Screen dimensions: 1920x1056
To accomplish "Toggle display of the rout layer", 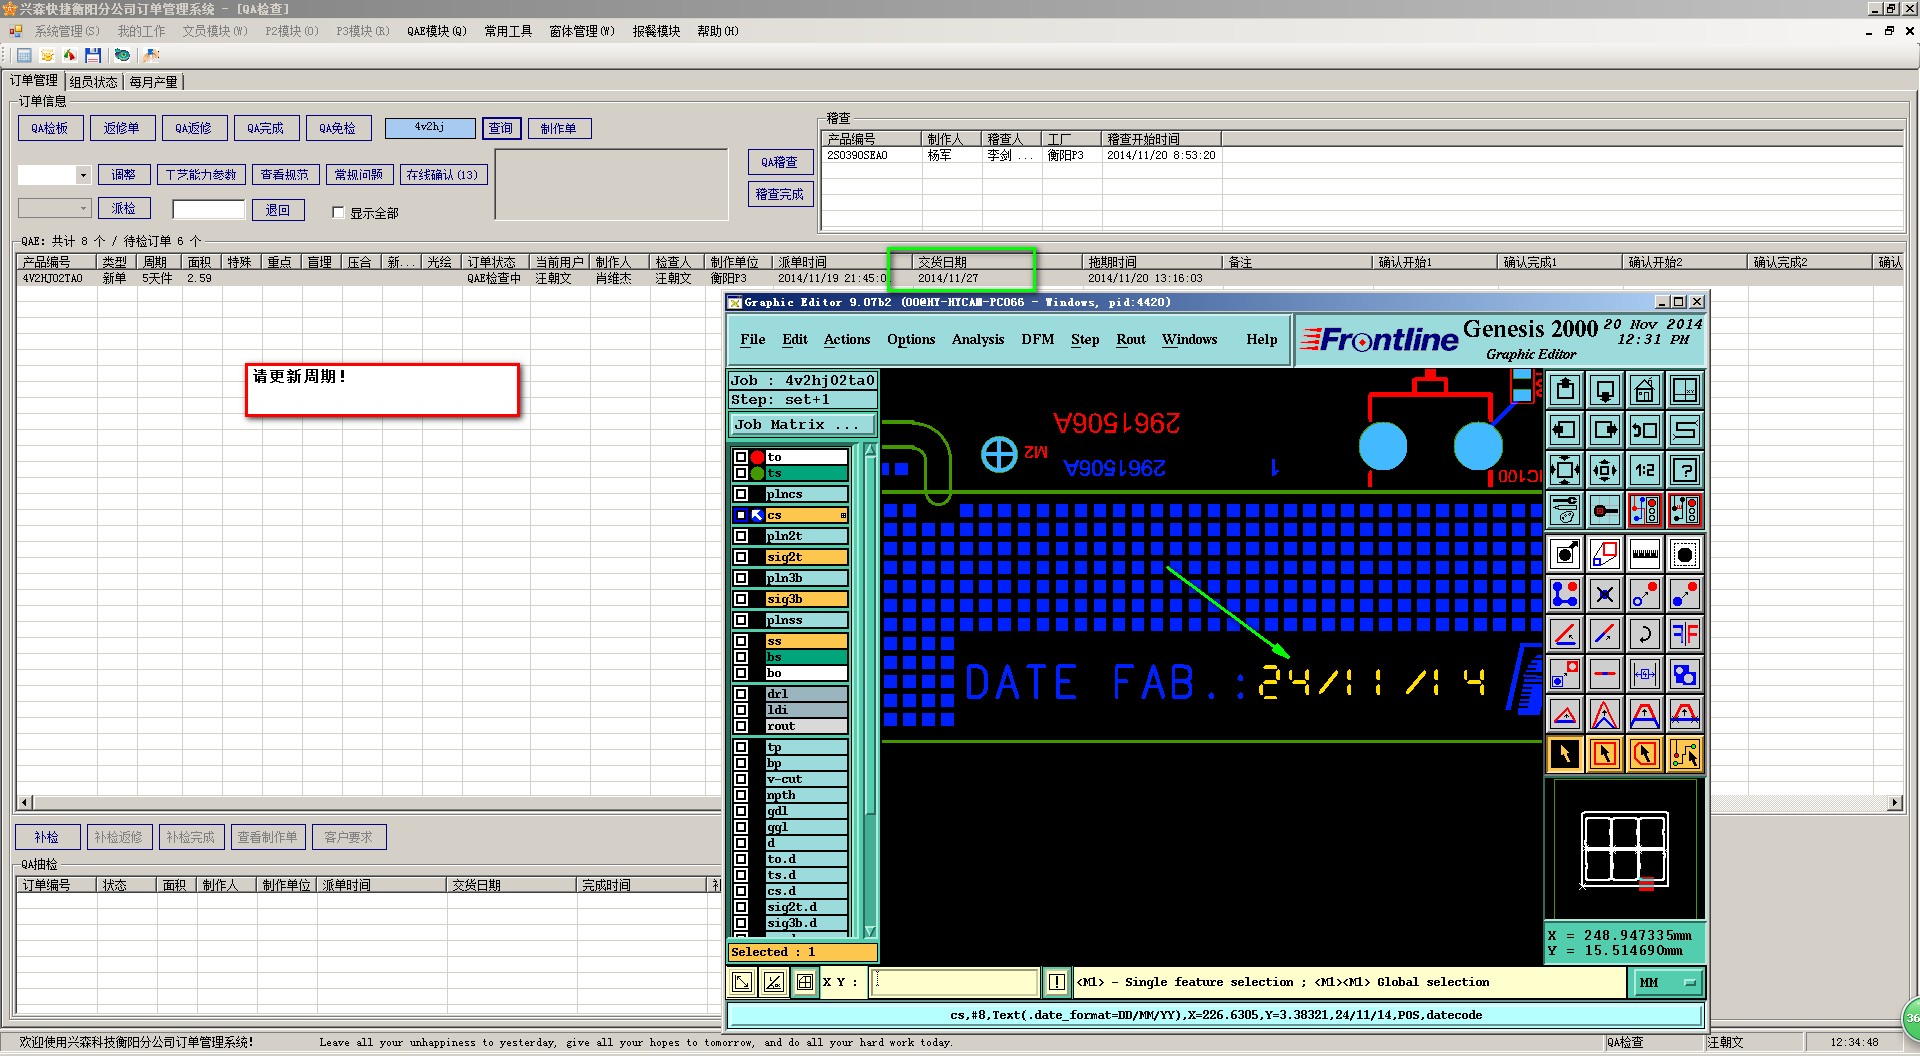I will (x=741, y=726).
